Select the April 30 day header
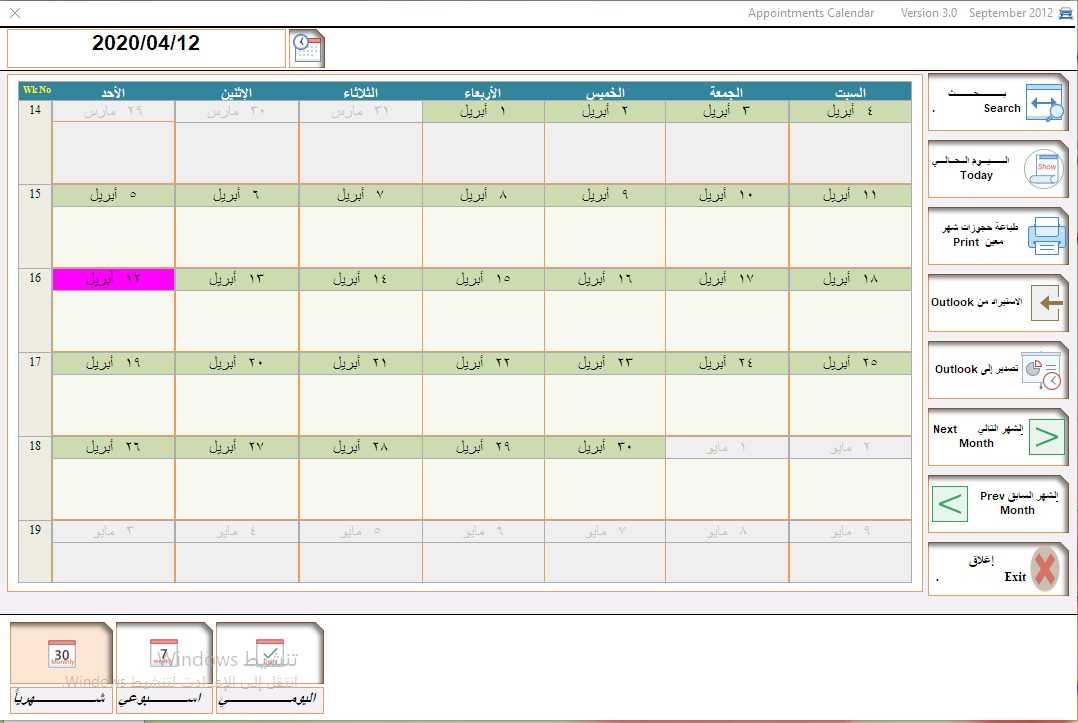This screenshot has width=1078, height=723. pos(605,447)
